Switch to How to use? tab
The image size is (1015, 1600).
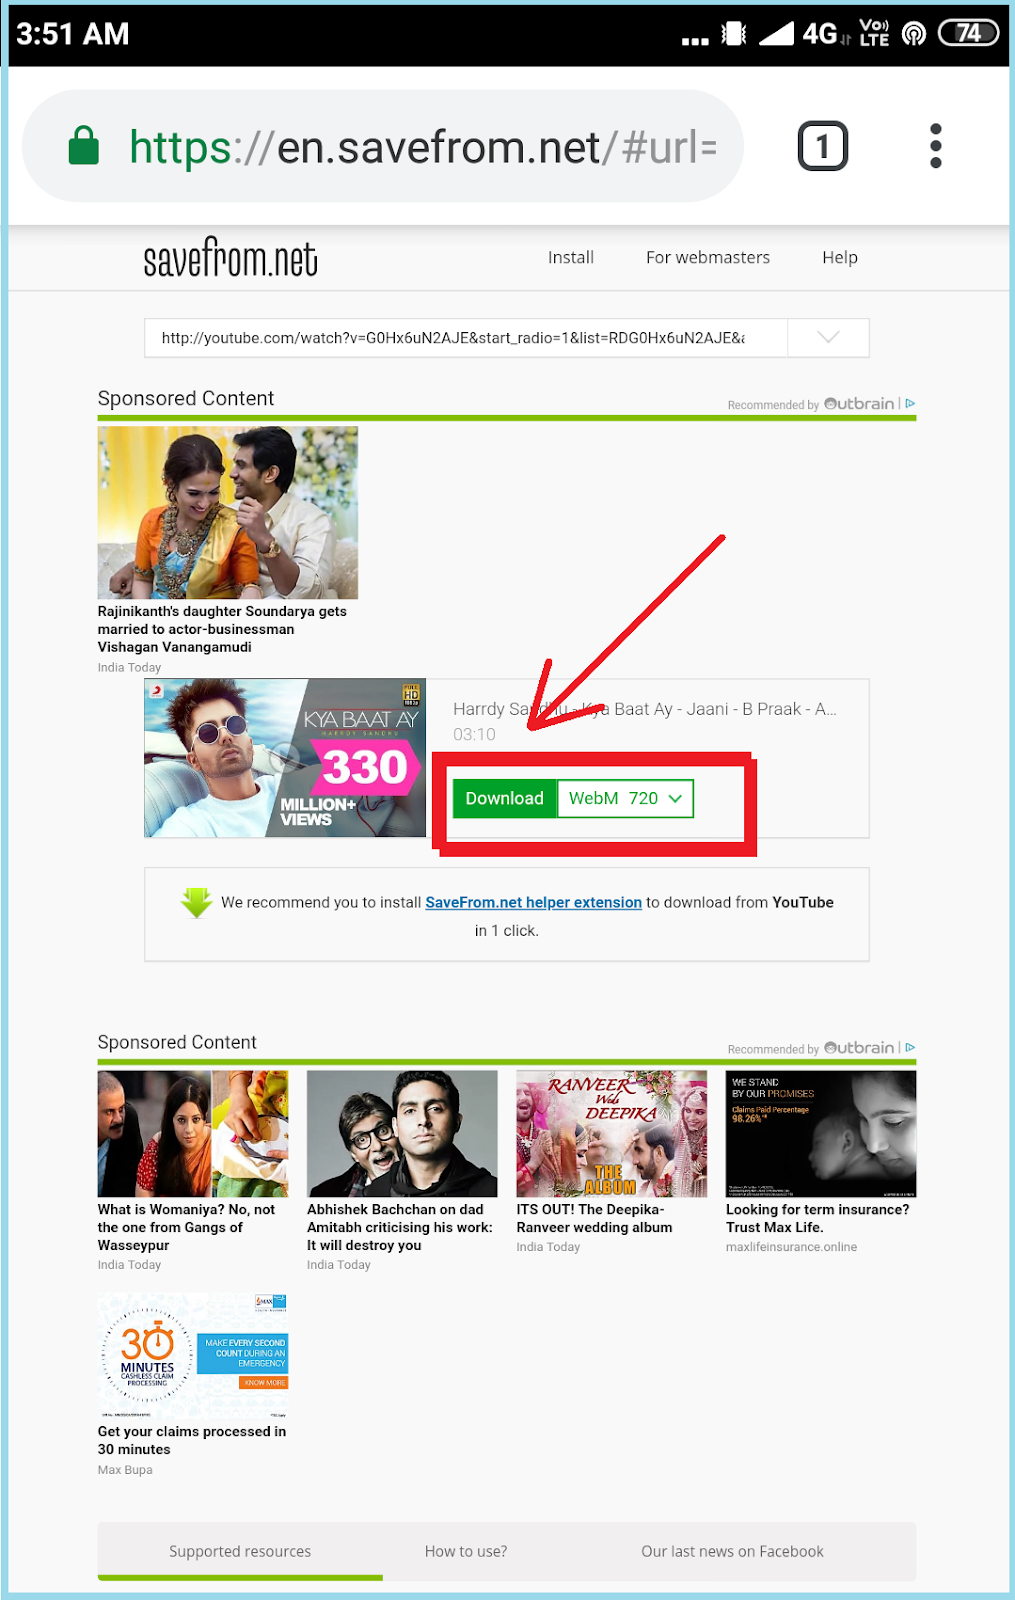466,1551
